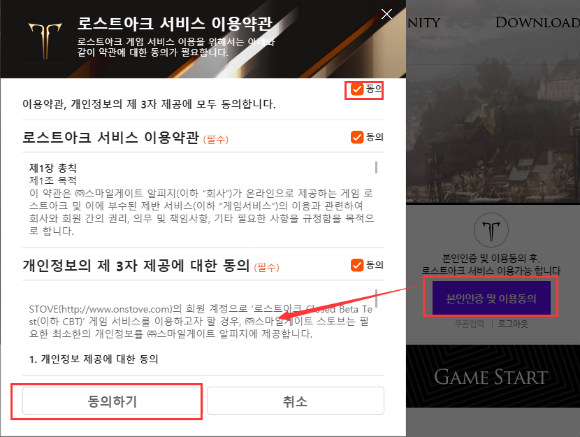The height and width of the screenshot is (437, 580).
Task: Click the 동의하기 agree button
Action: 112,401
